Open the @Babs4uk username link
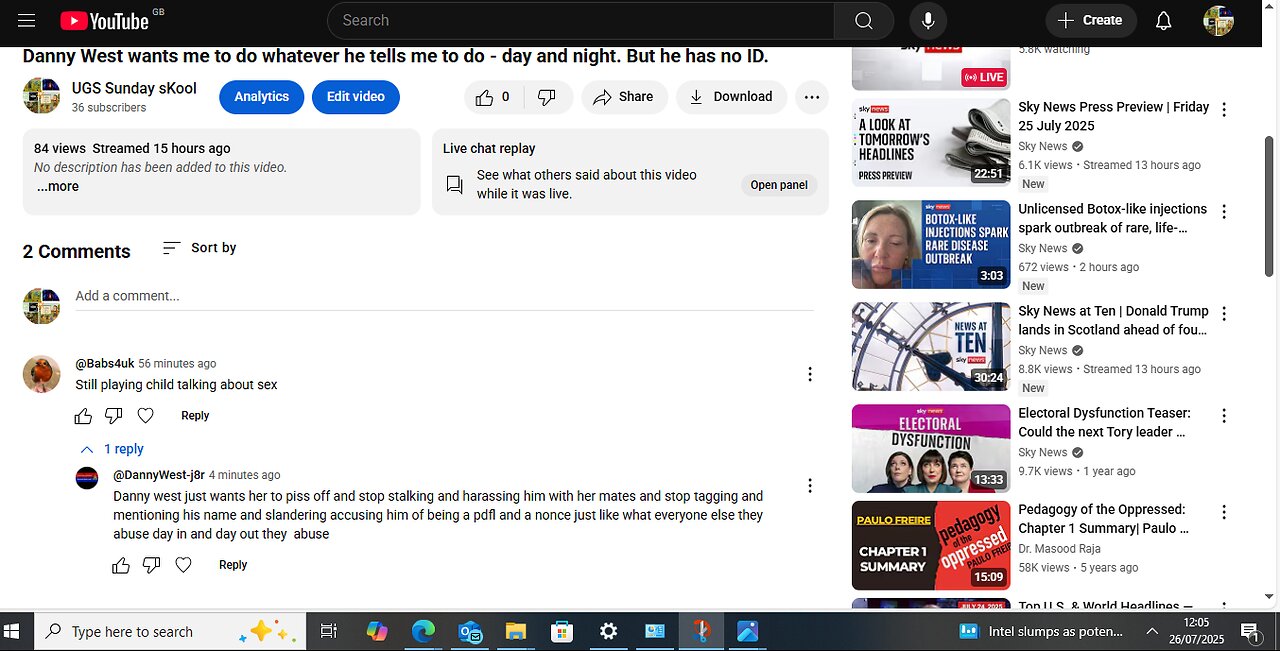The image size is (1280, 651). [x=105, y=364]
